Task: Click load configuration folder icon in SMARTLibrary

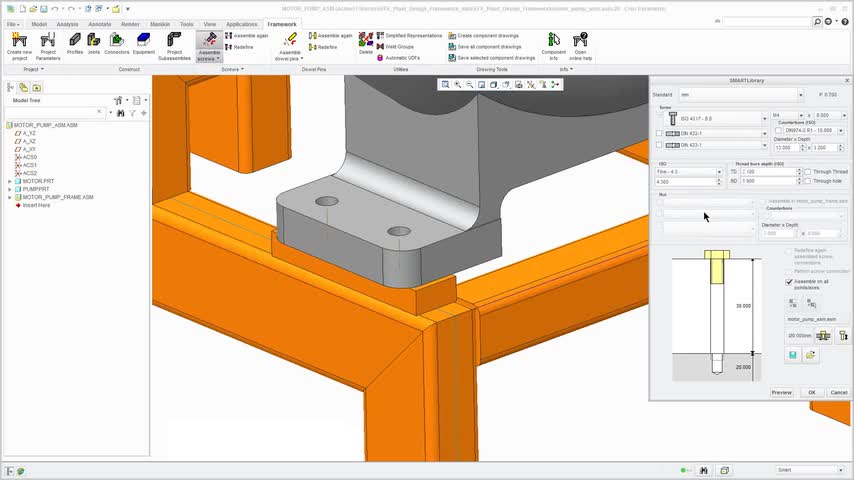Action: [810, 355]
